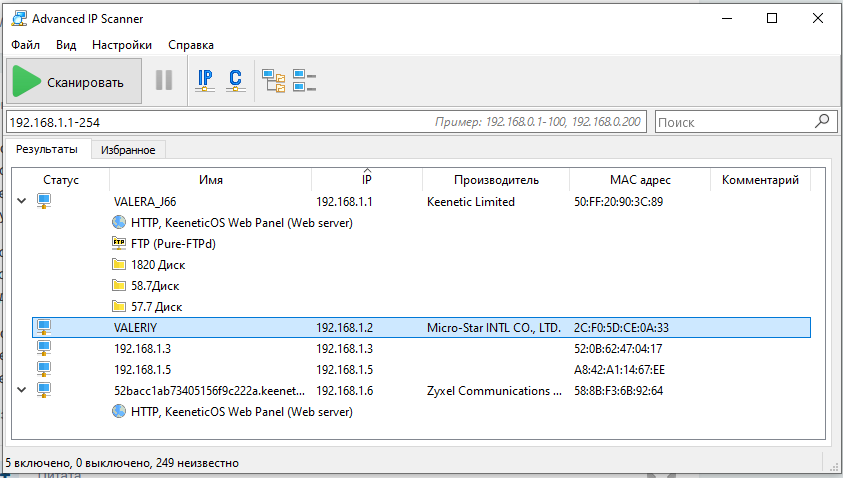Click the FTP service icon
Image resolution: width=843 pixels, height=478 pixels.
pos(119,243)
